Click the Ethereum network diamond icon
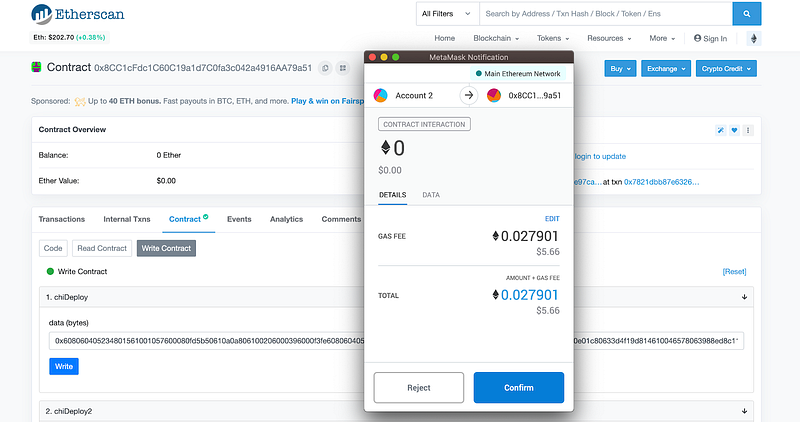800x422 pixels. [754, 38]
